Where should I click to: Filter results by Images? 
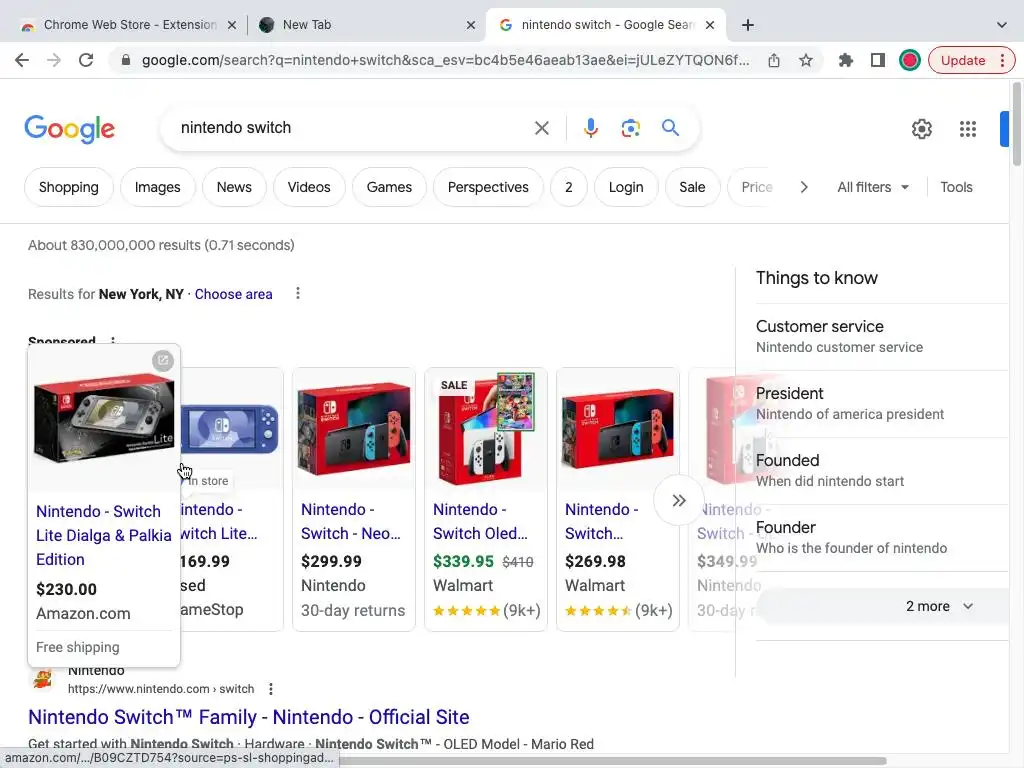[x=157, y=187]
